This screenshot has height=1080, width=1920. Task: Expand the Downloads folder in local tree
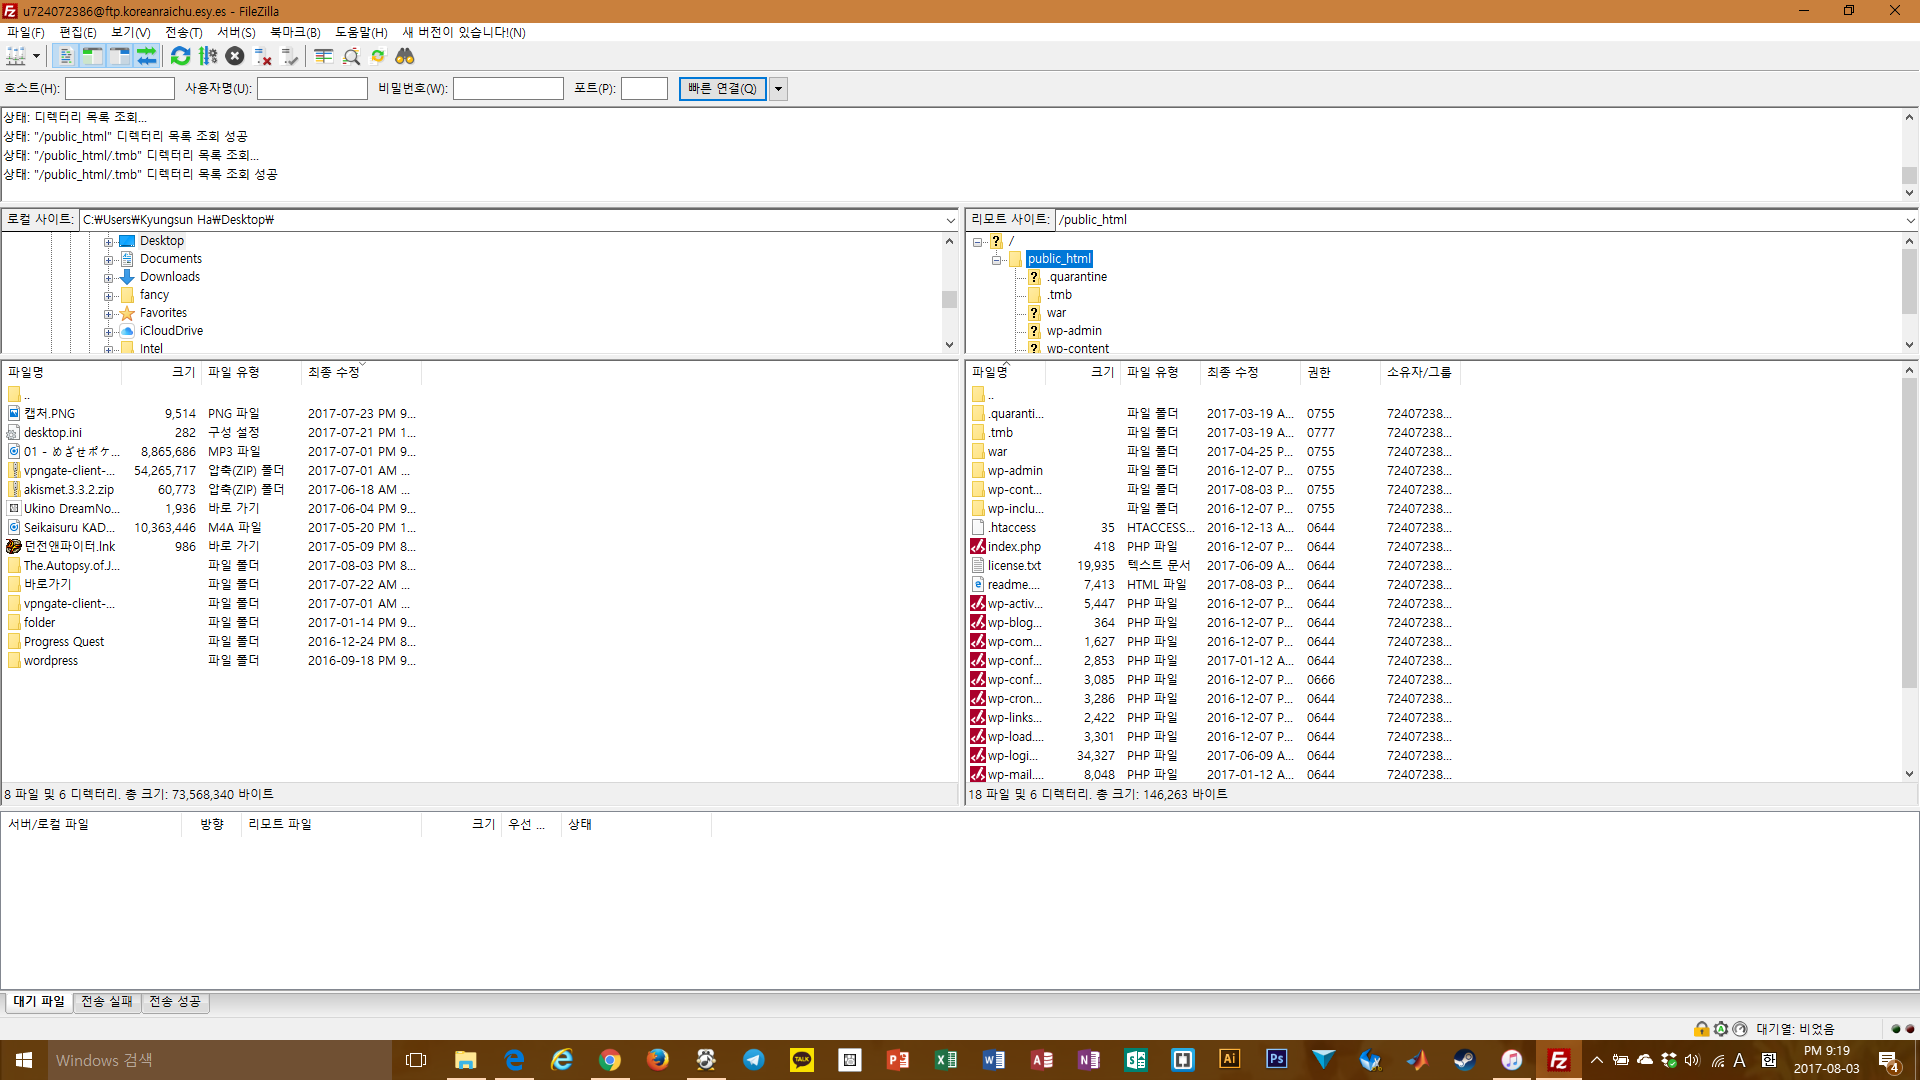(x=109, y=278)
